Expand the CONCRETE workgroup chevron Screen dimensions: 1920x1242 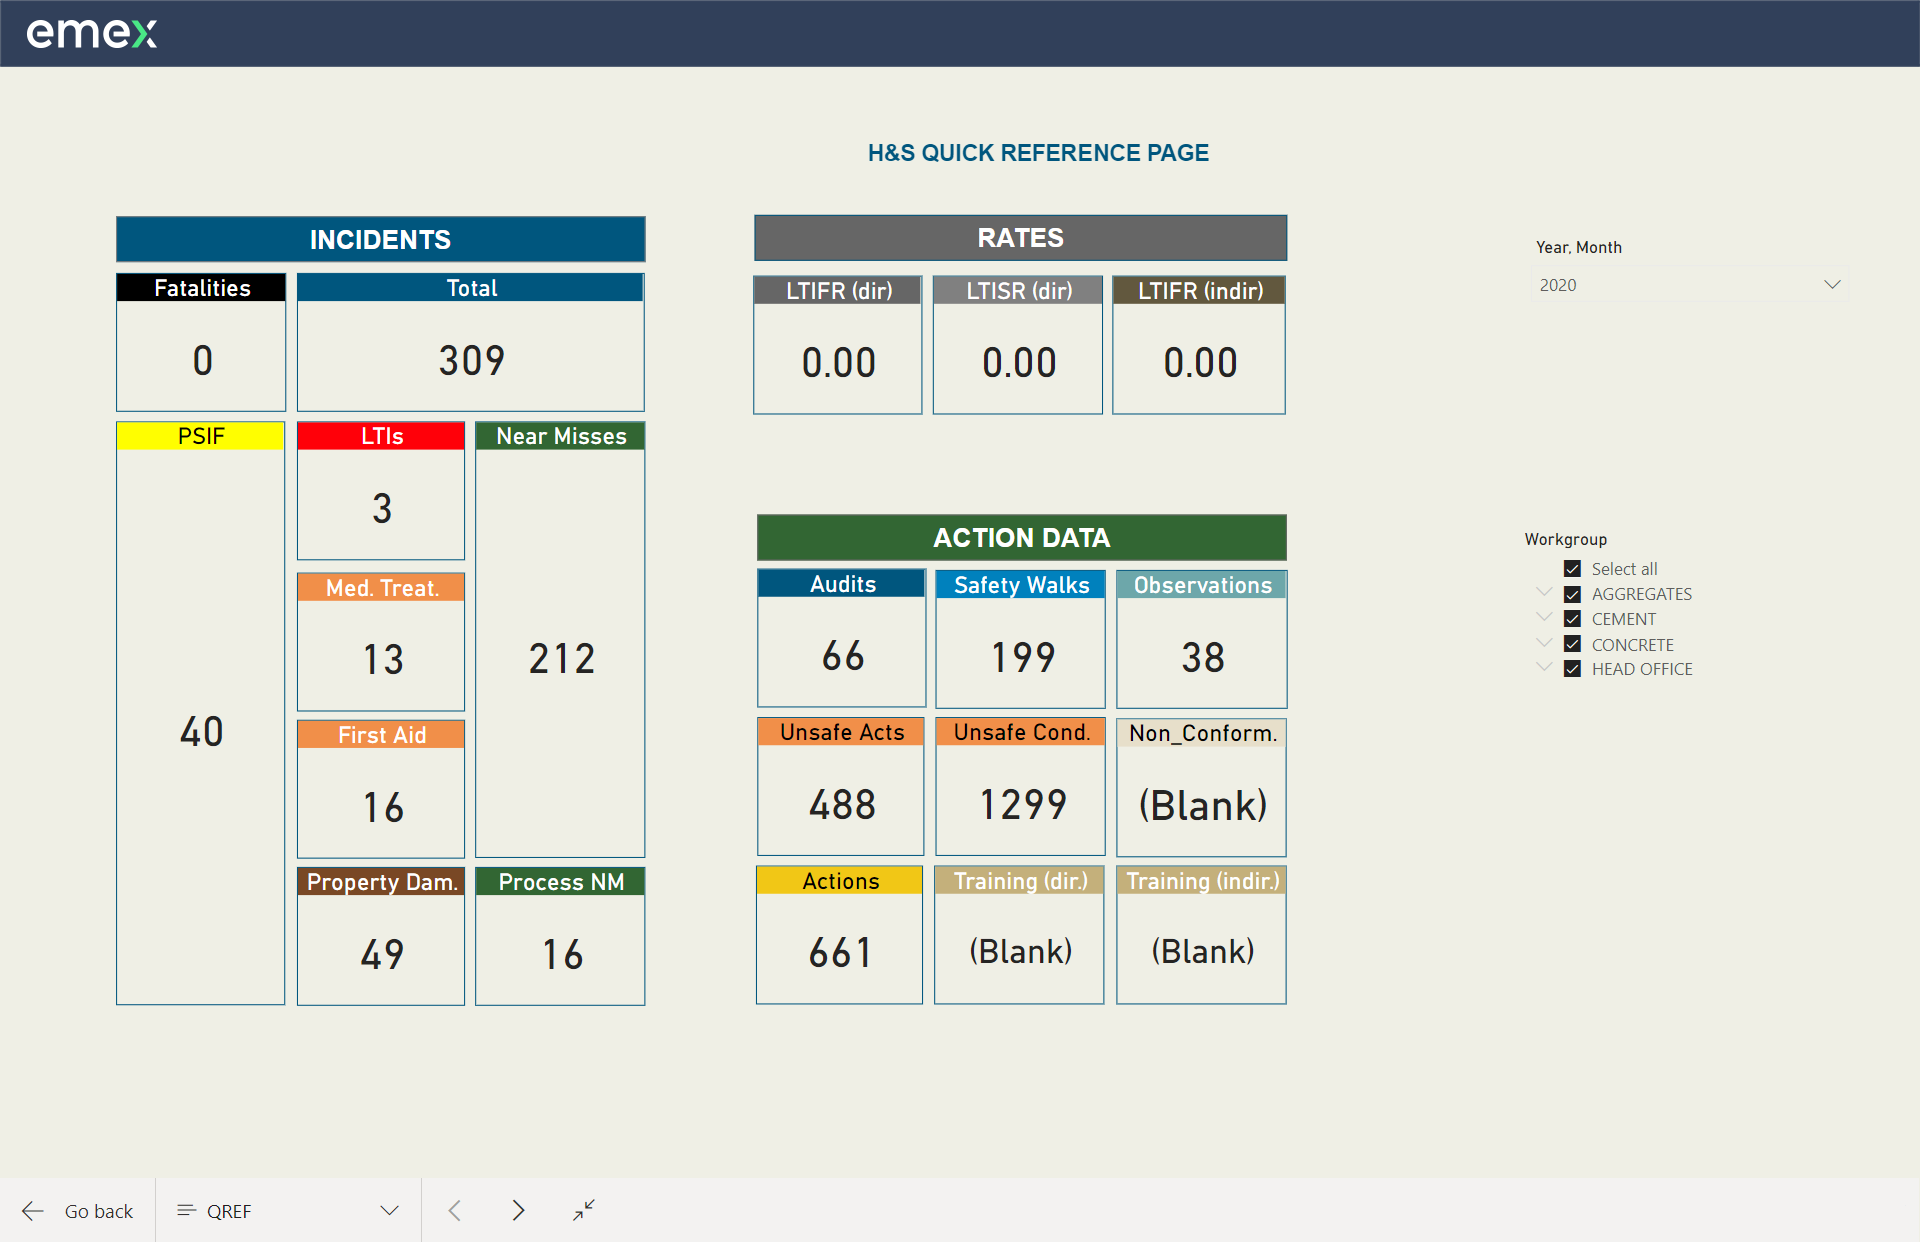coord(1544,642)
